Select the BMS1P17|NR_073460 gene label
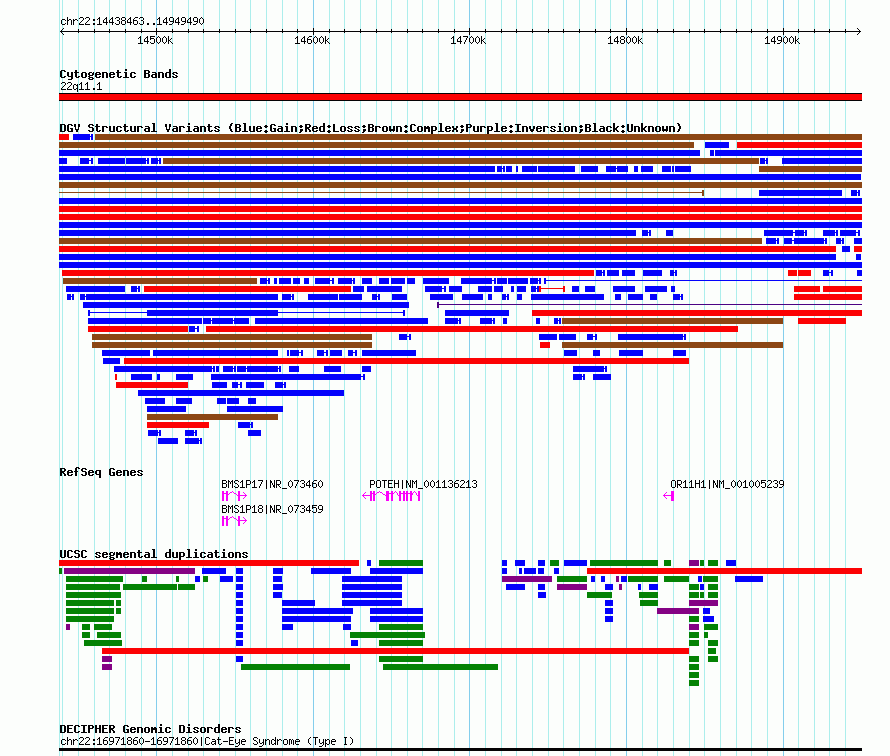The width and height of the screenshot is (890, 756). (x=272, y=484)
